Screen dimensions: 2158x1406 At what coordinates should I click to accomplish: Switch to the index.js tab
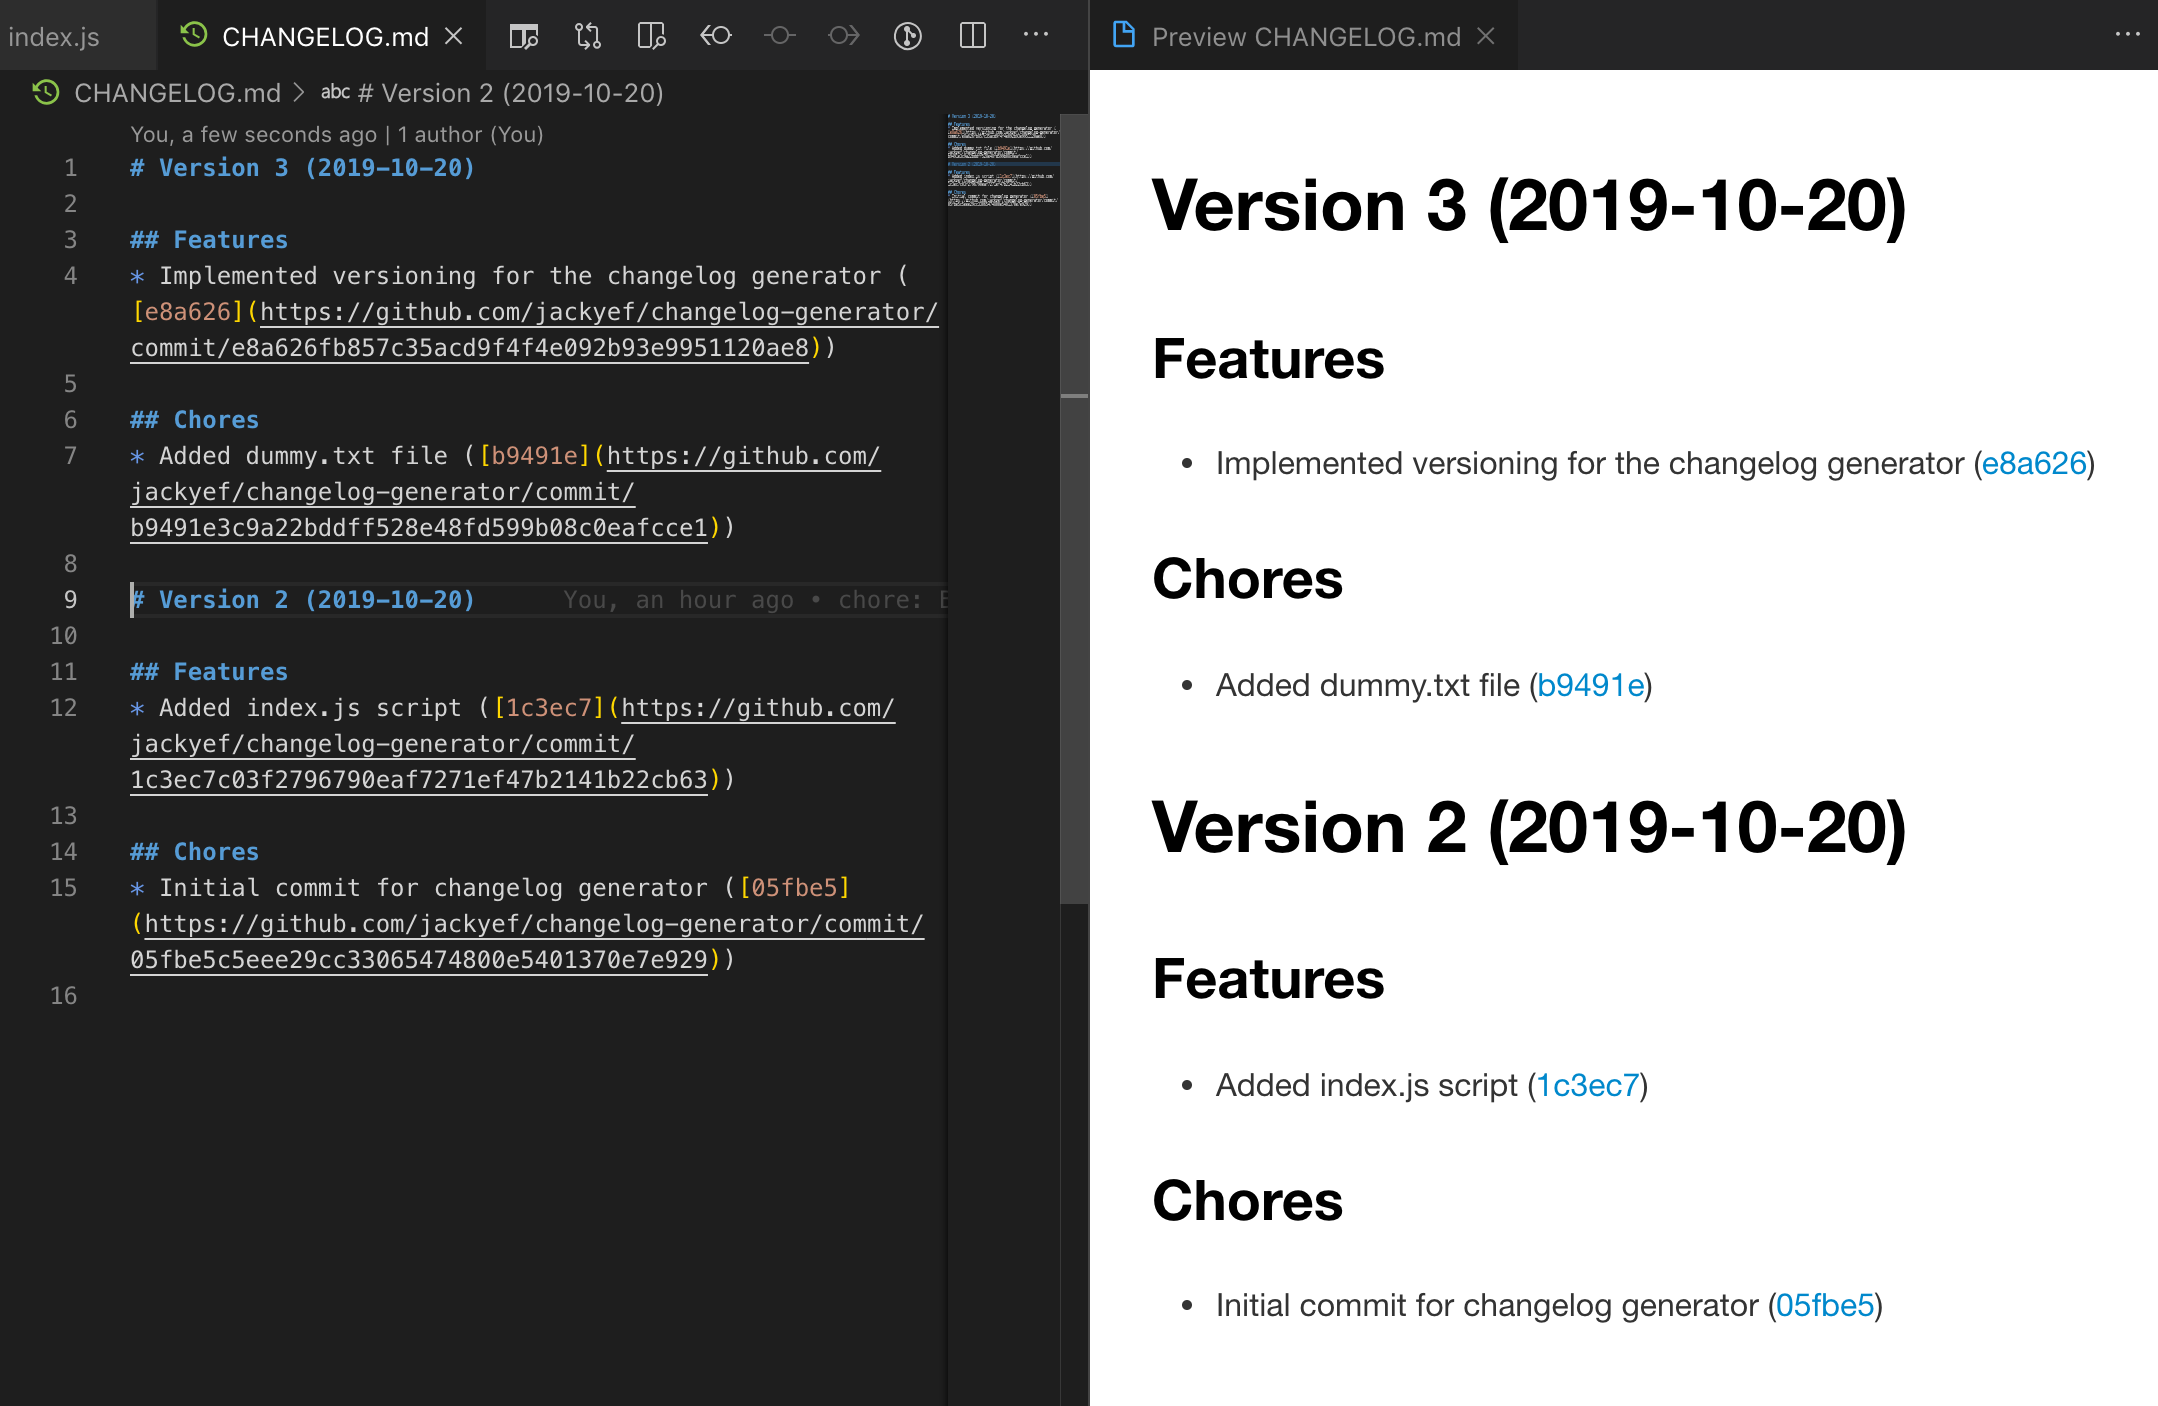(x=54, y=36)
